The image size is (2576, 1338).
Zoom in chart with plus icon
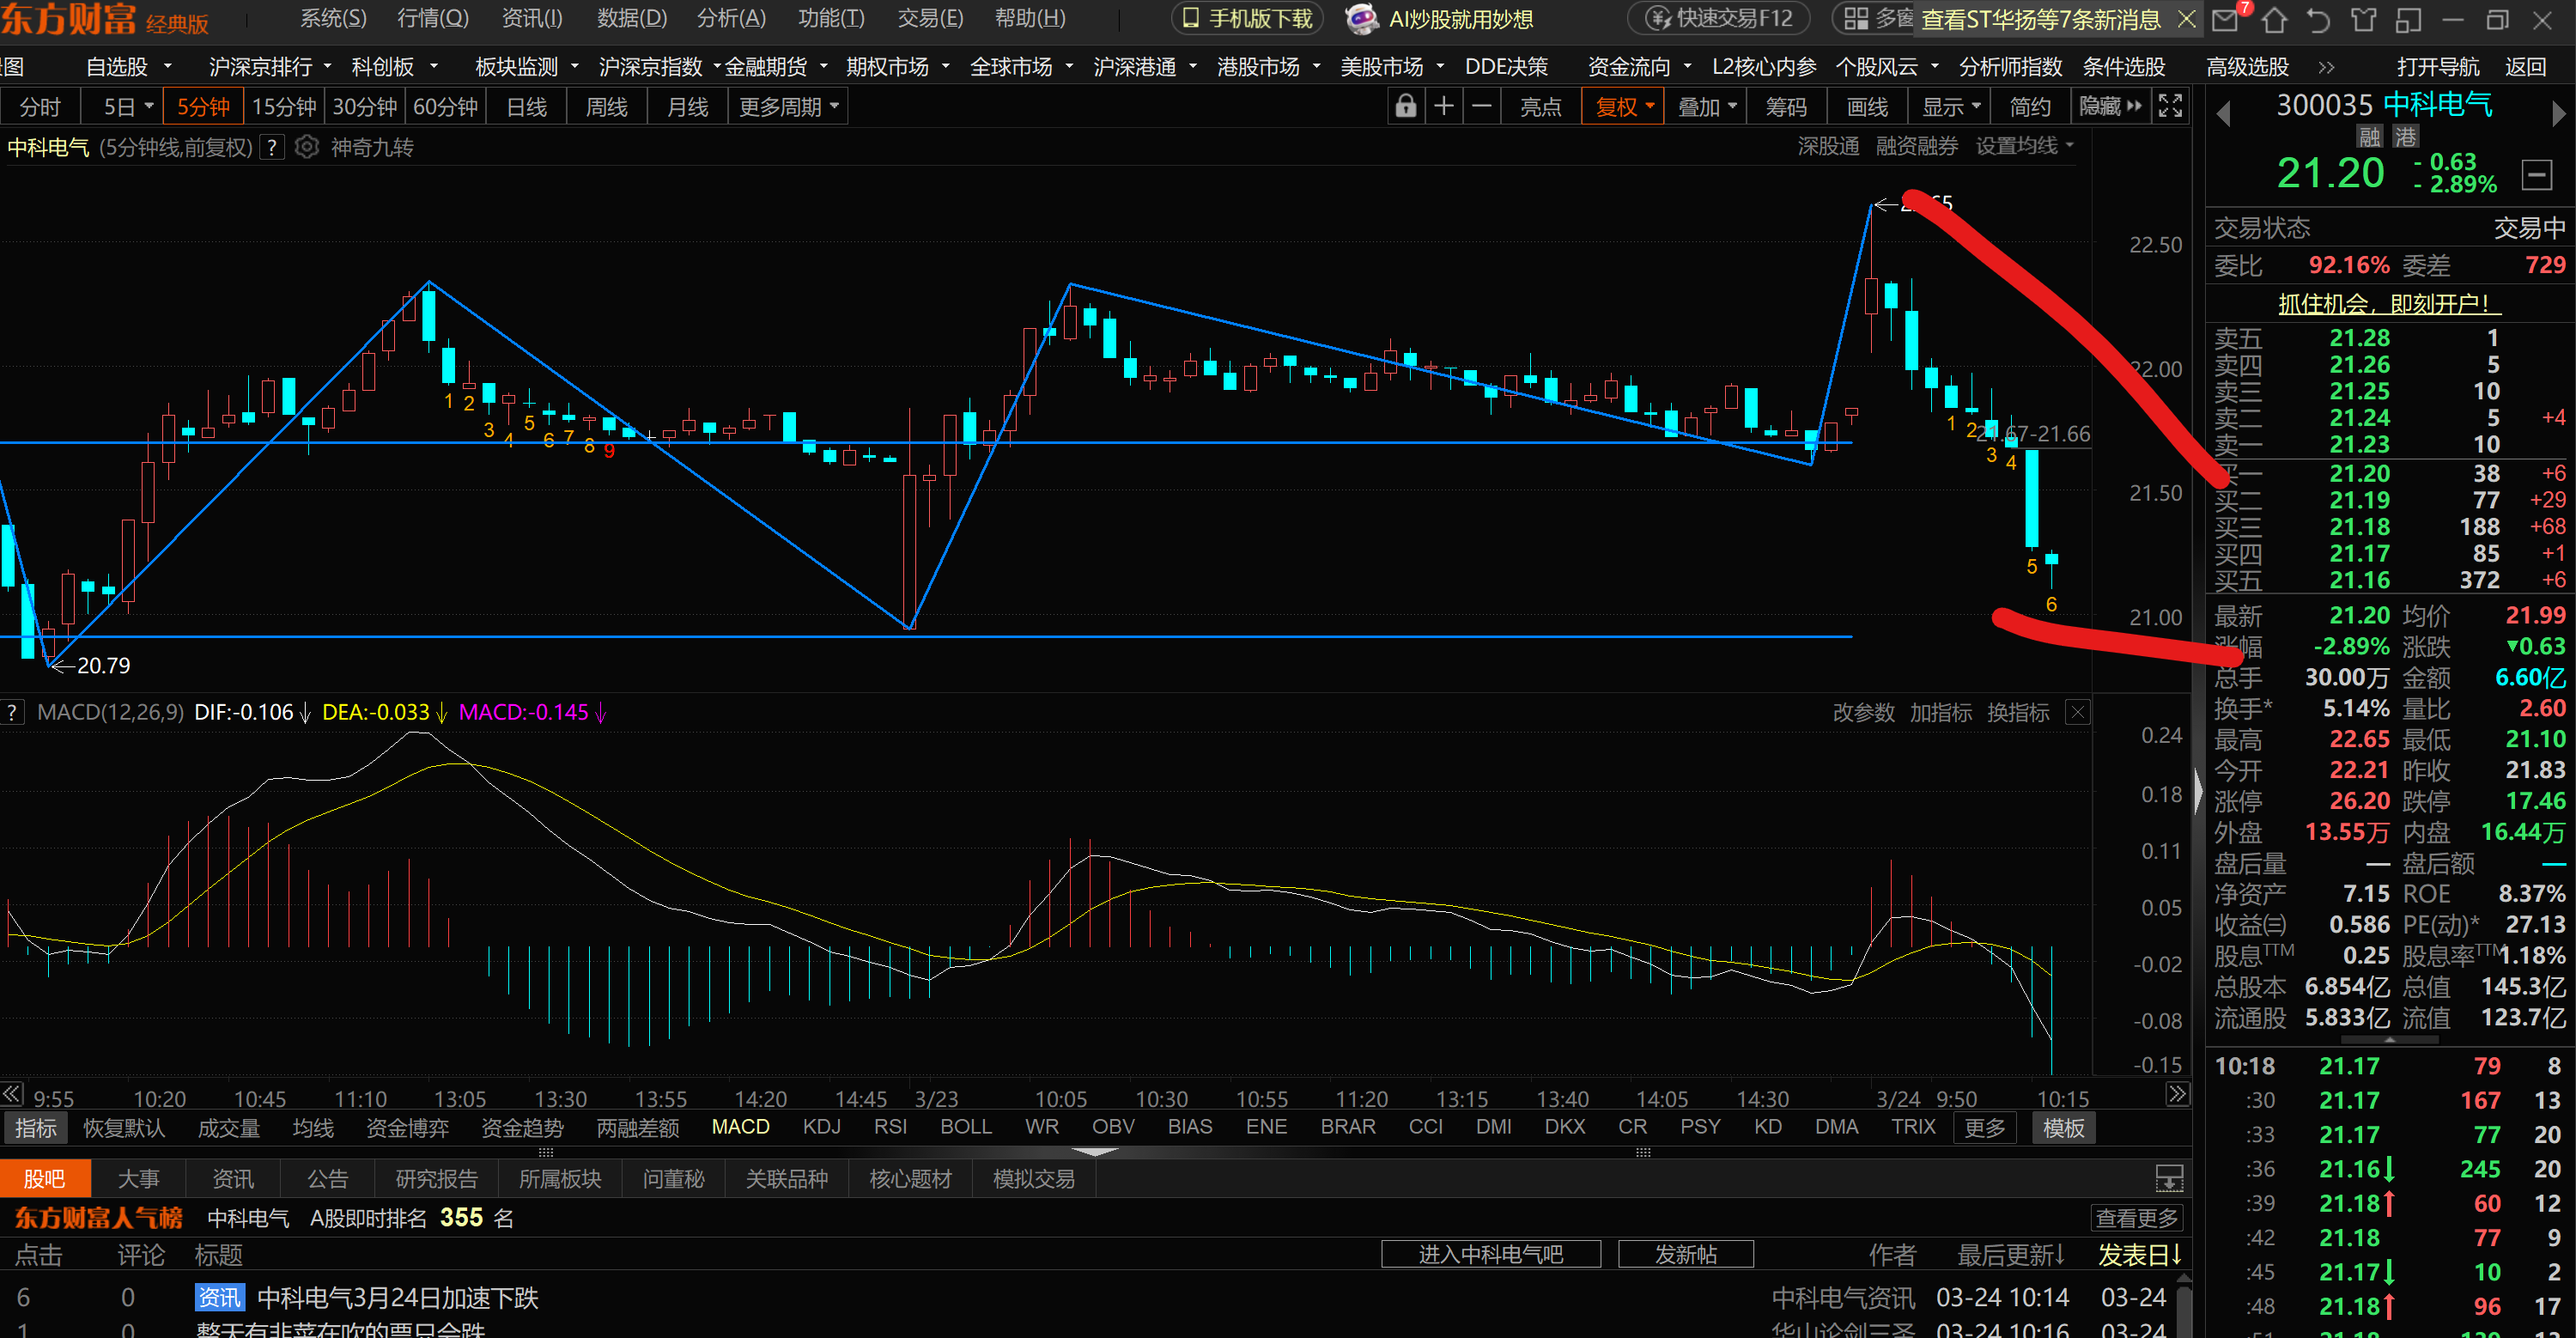(x=1444, y=106)
